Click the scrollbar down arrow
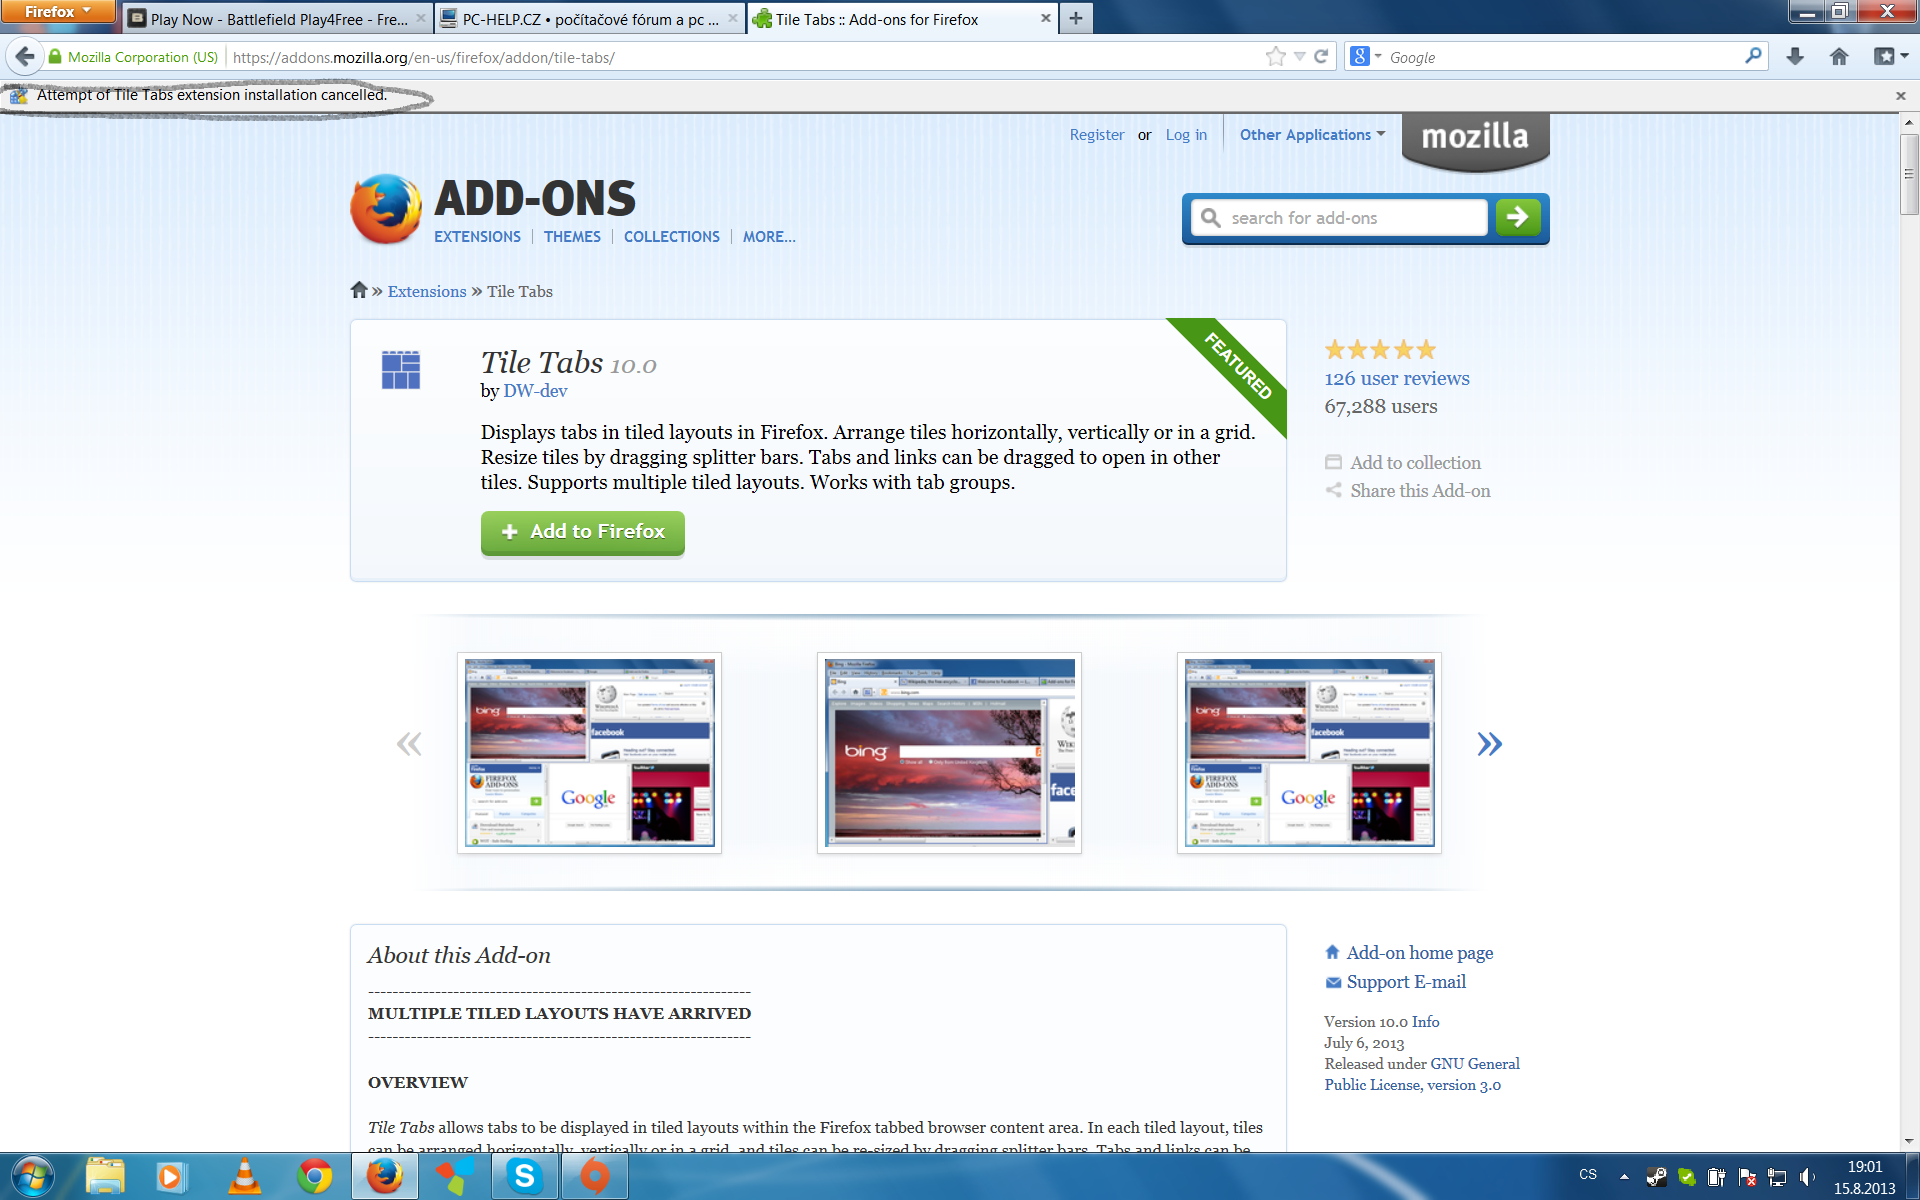The image size is (1920, 1200). [x=1909, y=1141]
